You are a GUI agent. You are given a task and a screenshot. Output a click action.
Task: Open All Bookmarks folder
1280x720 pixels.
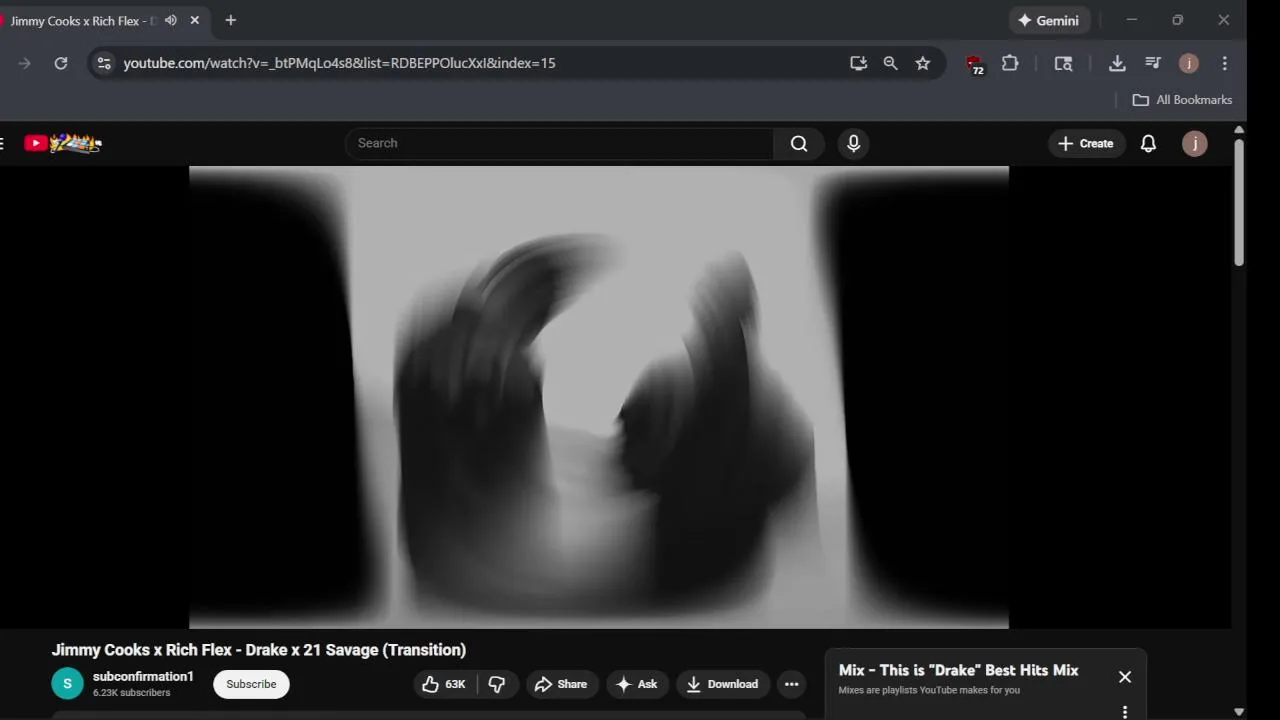point(1182,100)
